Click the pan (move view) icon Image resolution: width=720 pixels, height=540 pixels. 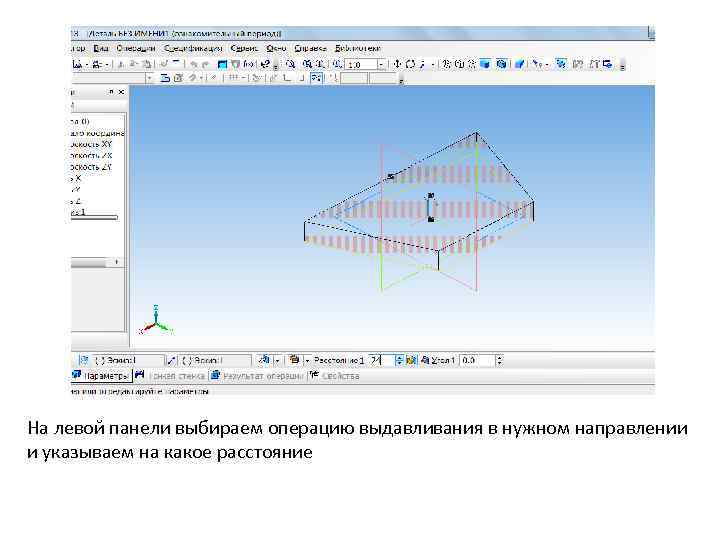click(x=398, y=65)
